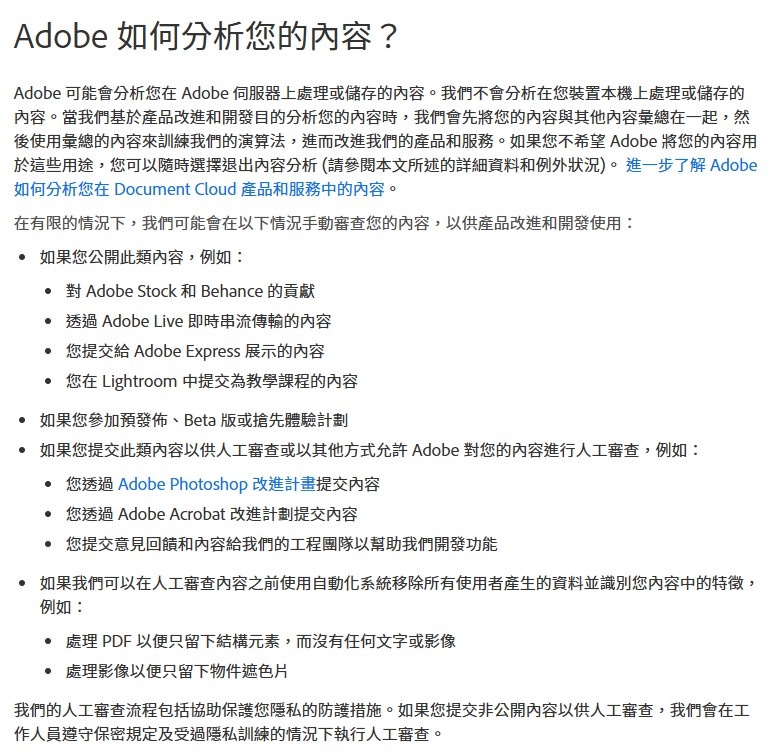Click the text 例如： under the automation bullet

click(62, 607)
